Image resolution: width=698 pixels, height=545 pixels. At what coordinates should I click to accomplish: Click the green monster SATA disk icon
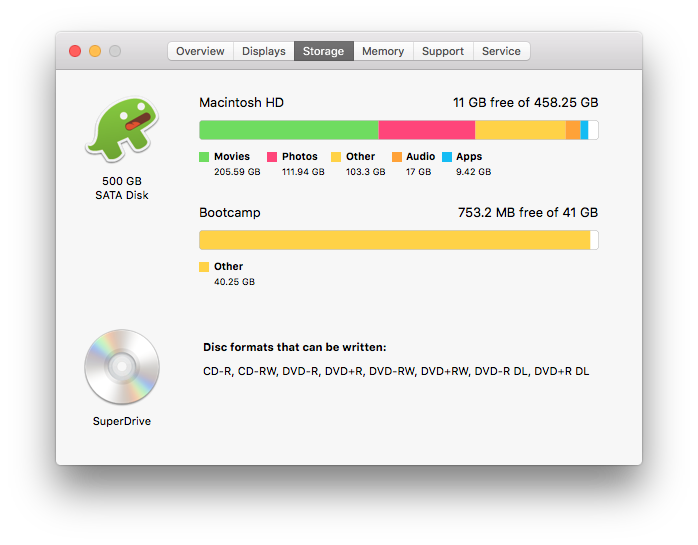click(x=122, y=130)
